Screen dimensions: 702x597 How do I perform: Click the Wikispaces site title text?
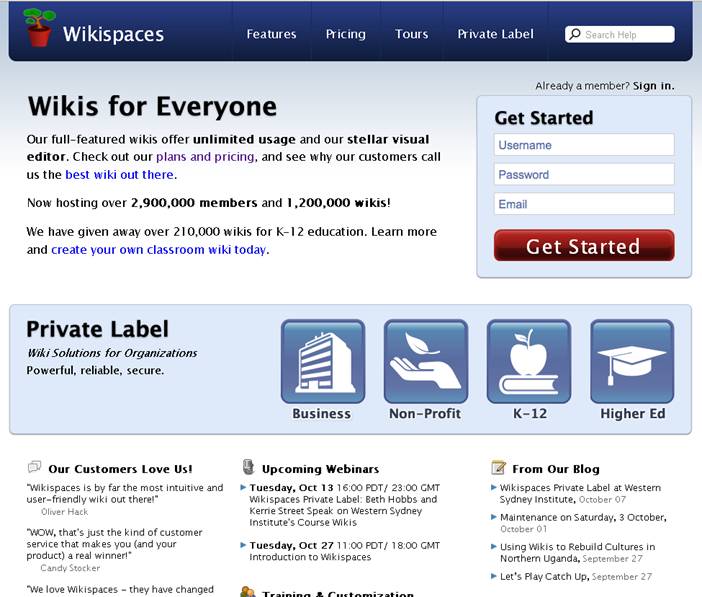(113, 34)
